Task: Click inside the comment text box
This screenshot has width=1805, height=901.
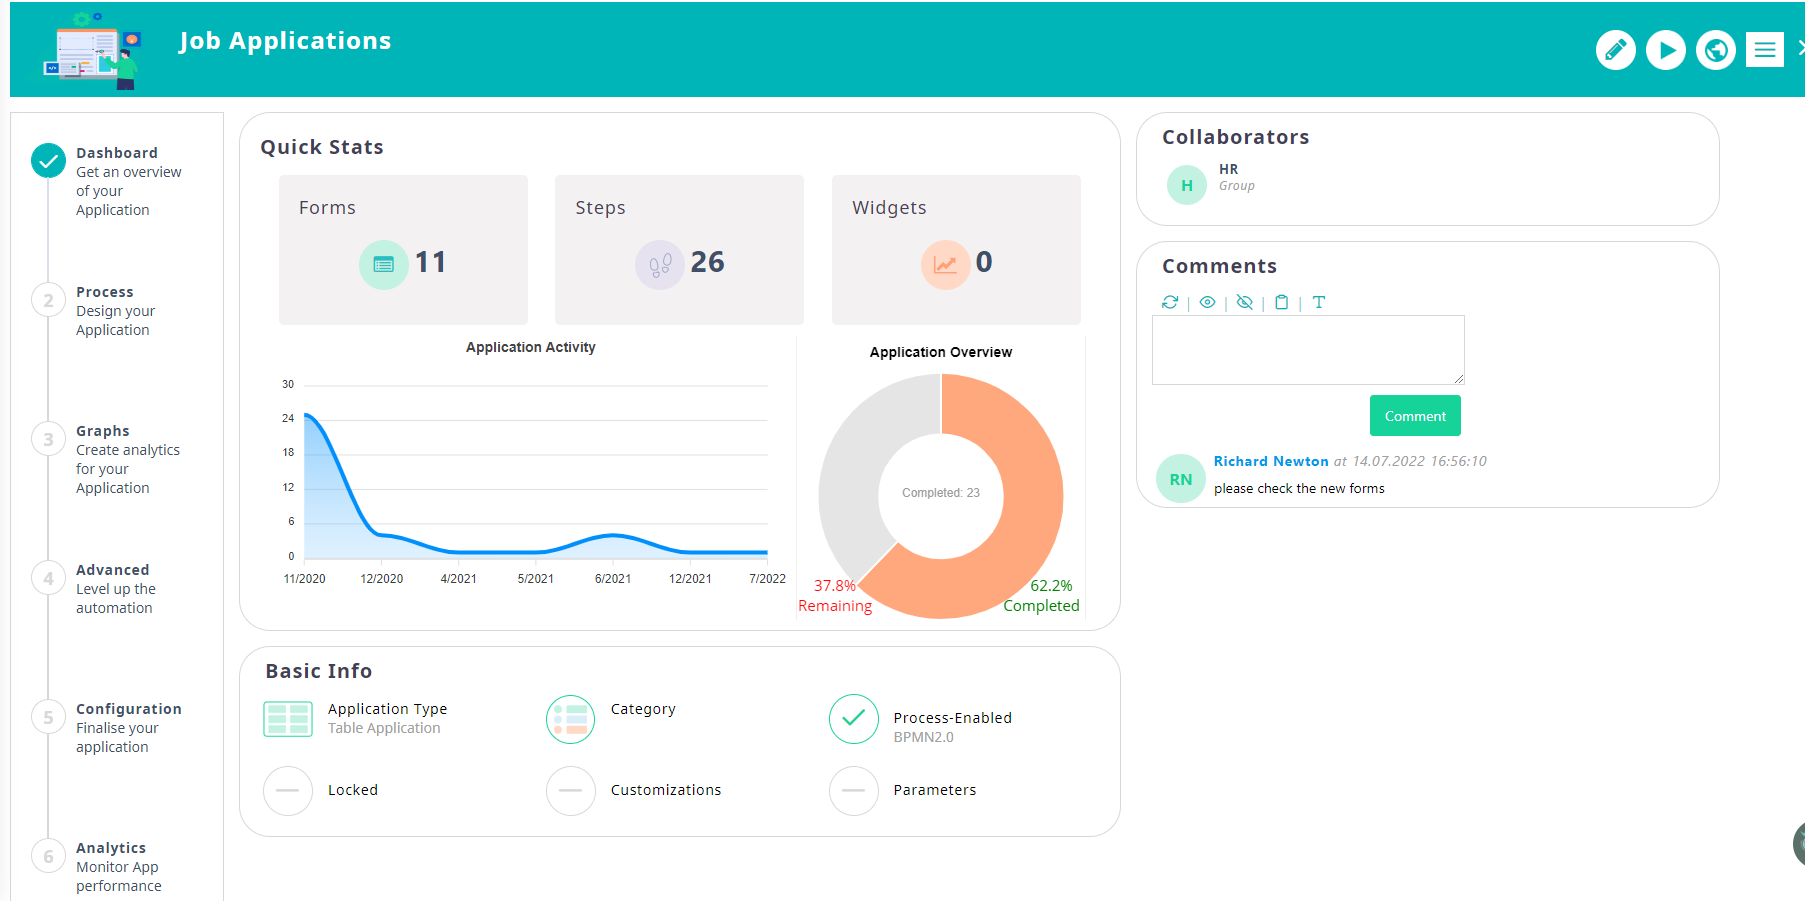Action: [1307, 349]
